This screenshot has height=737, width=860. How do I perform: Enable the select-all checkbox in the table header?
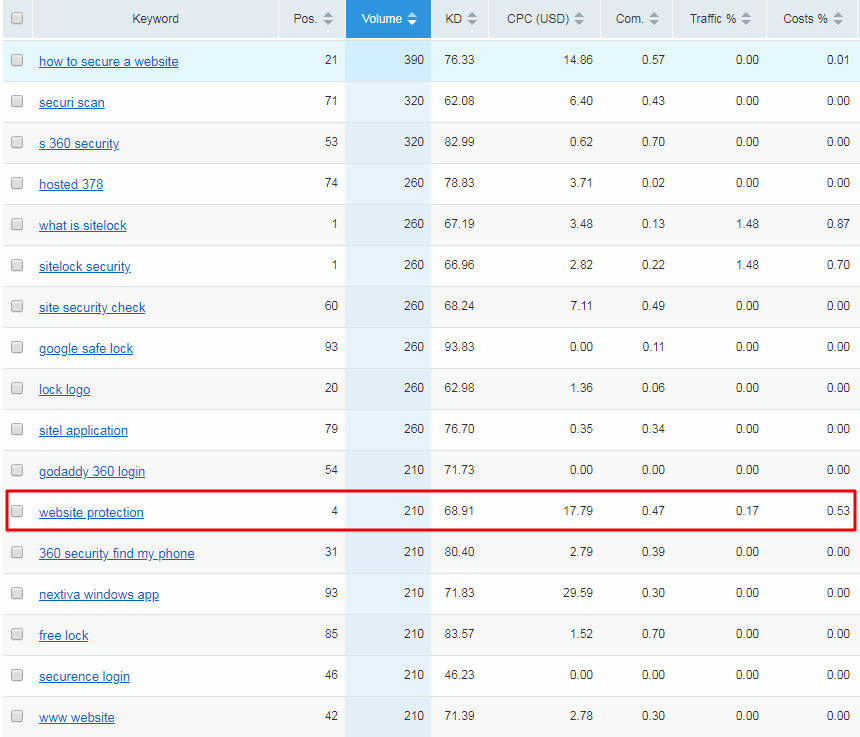pyautogui.click(x=17, y=19)
